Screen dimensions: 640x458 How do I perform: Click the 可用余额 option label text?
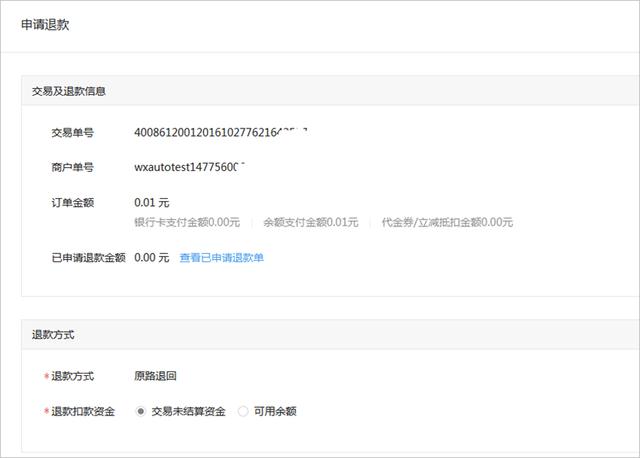click(x=275, y=411)
